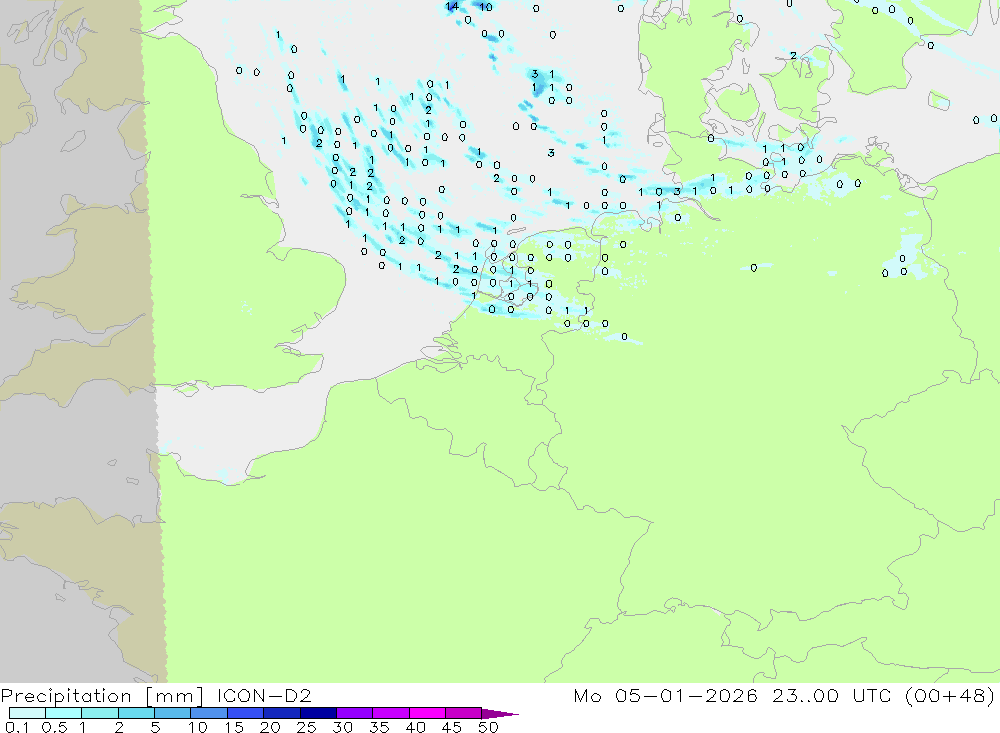The height and width of the screenshot is (733, 1000).
Task: Pick the 10–15 mm legend color box
Action: click(209, 713)
